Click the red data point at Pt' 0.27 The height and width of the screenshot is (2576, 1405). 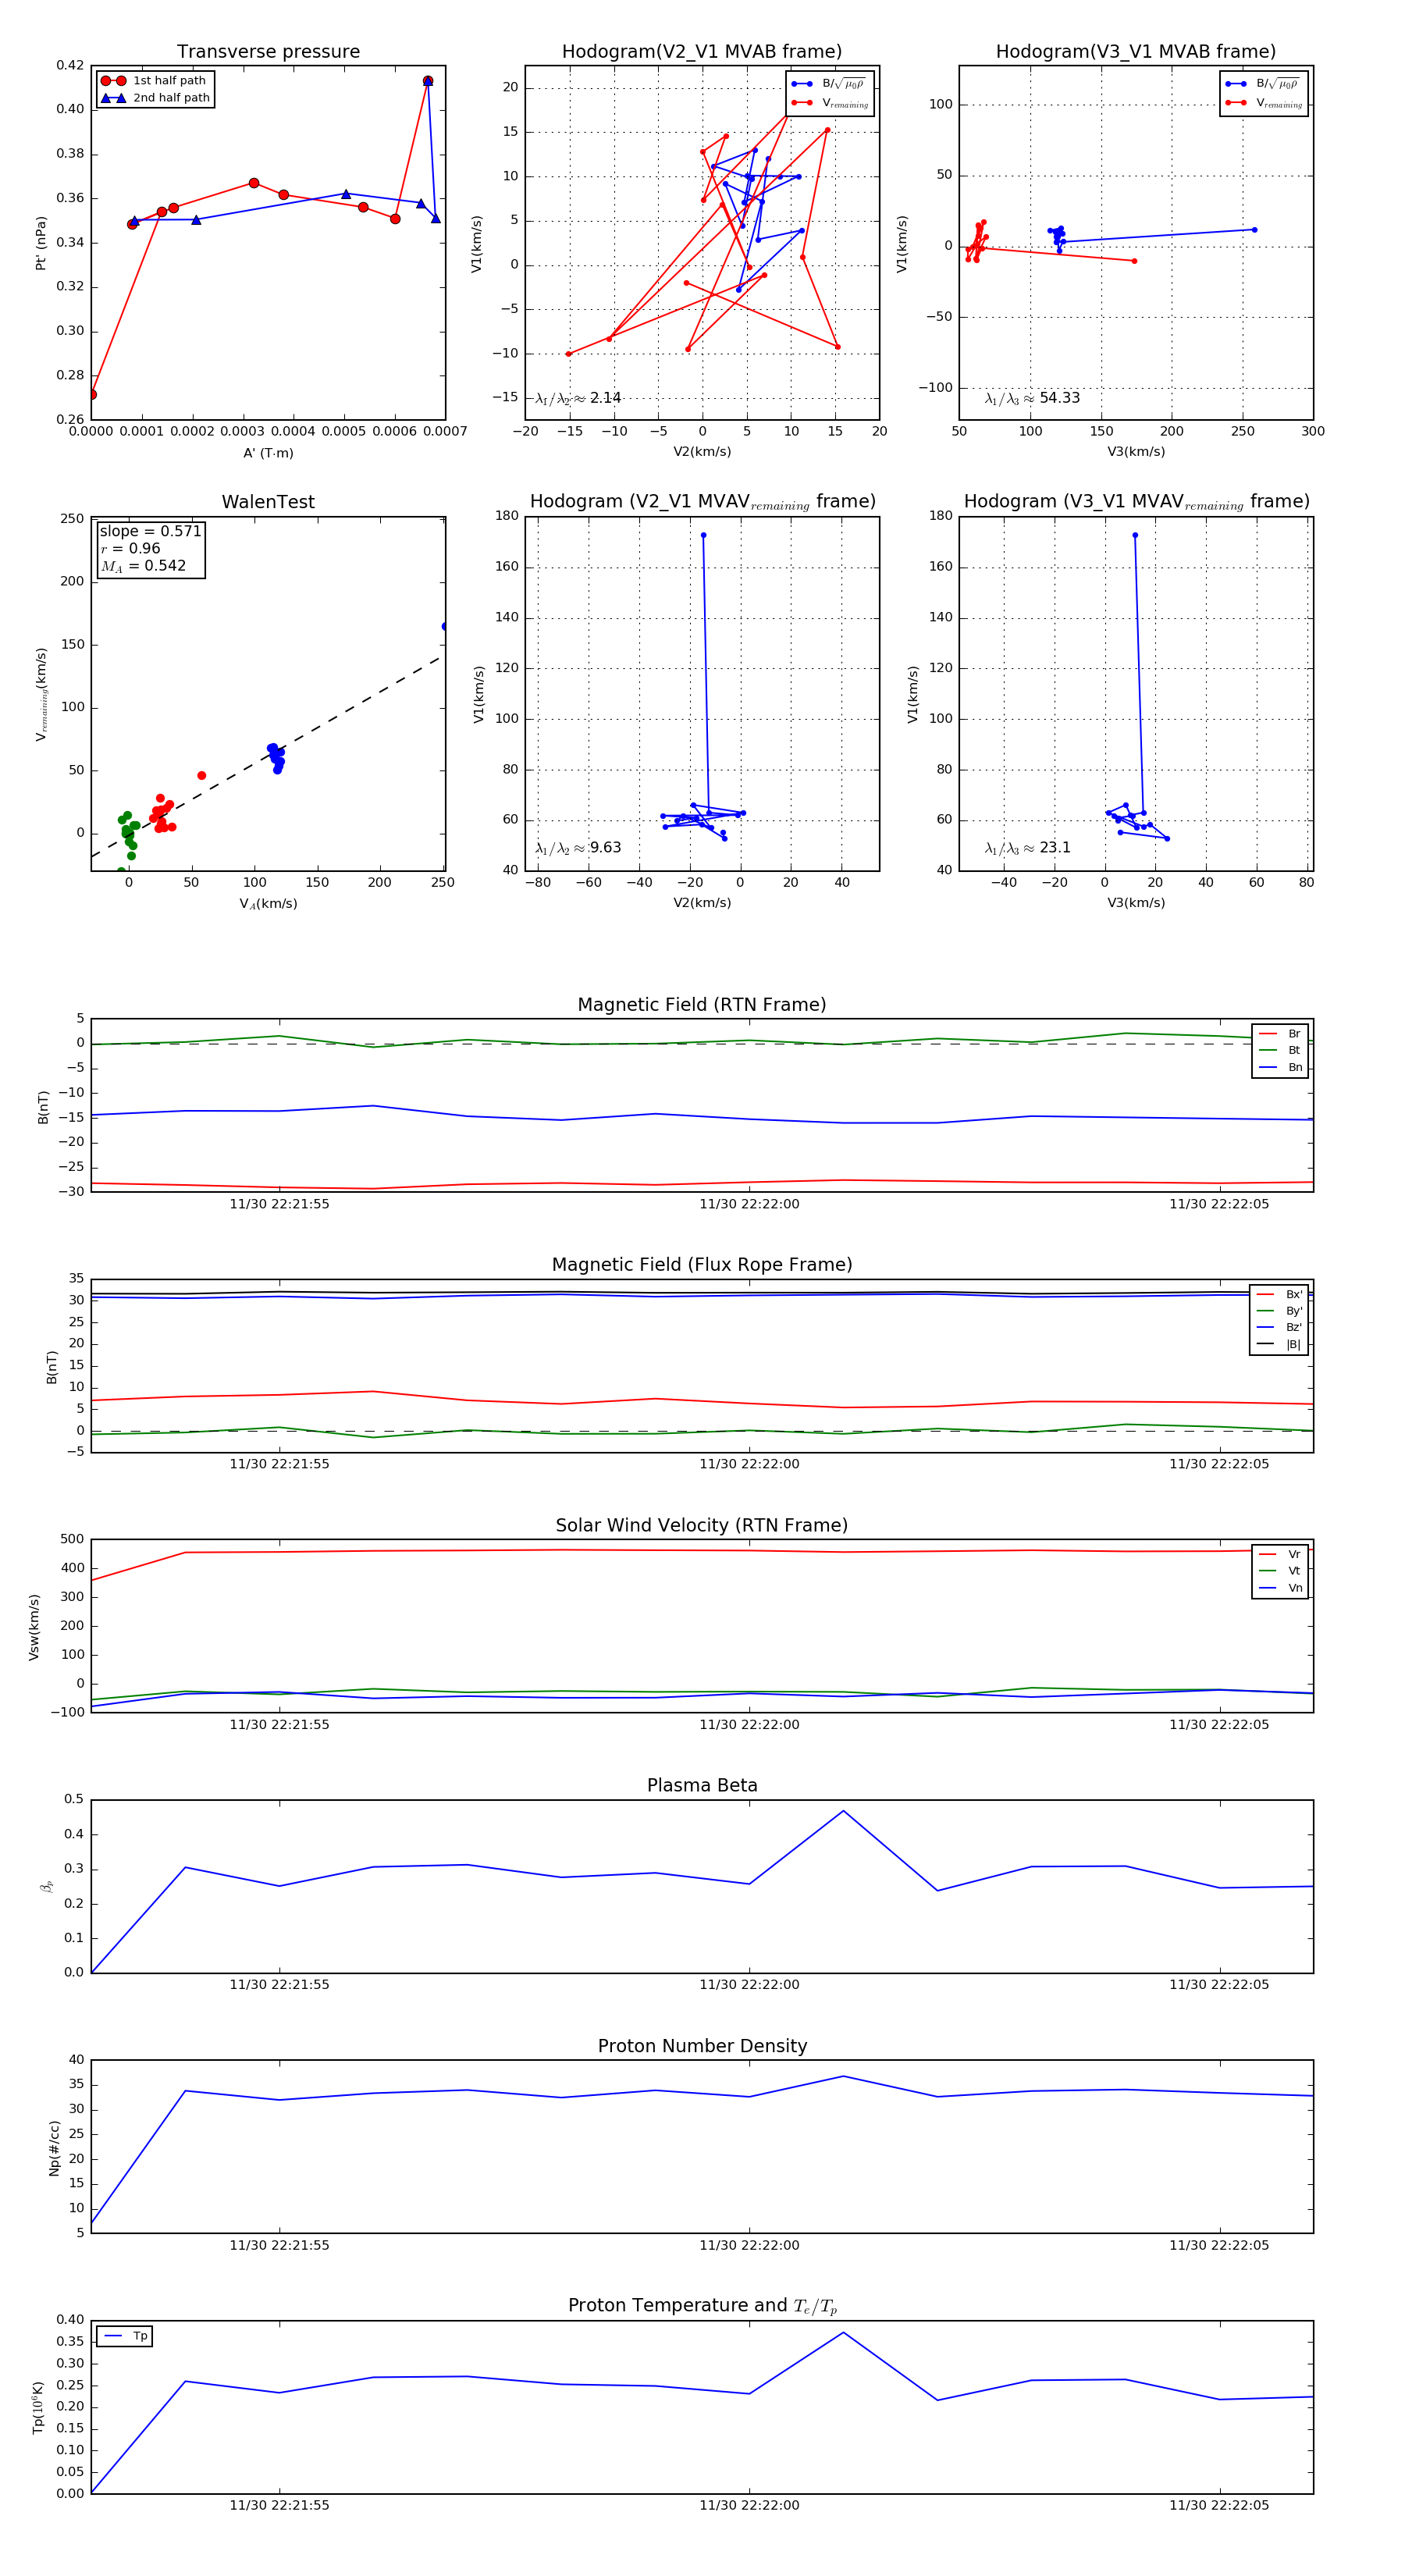(x=92, y=395)
